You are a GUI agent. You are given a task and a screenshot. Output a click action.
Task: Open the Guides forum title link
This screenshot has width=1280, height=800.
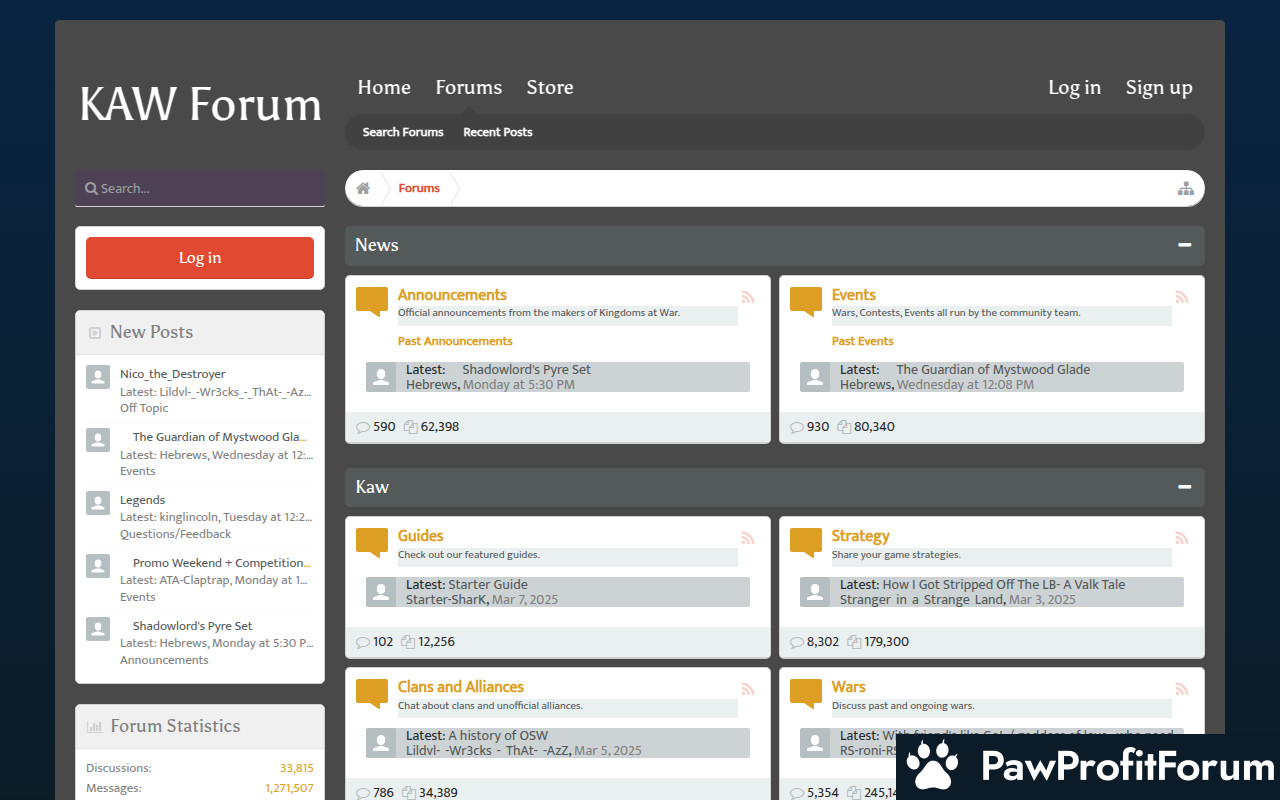coord(421,536)
